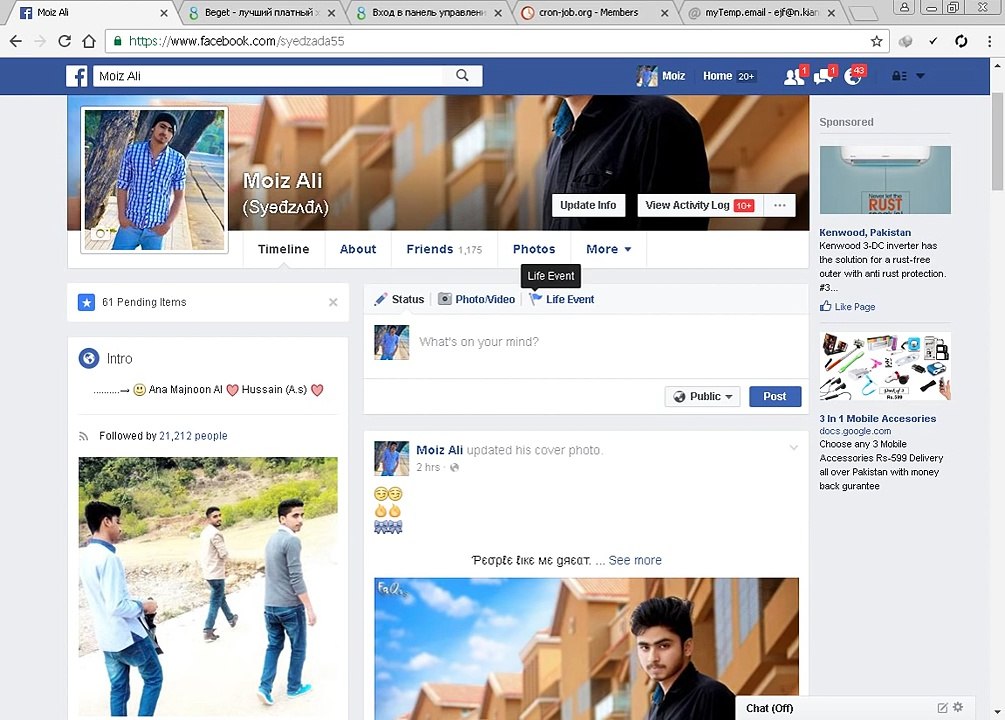The image size is (1005, 720).
Task: Open the privacy shortcuts lock icon
Action: 899,76
